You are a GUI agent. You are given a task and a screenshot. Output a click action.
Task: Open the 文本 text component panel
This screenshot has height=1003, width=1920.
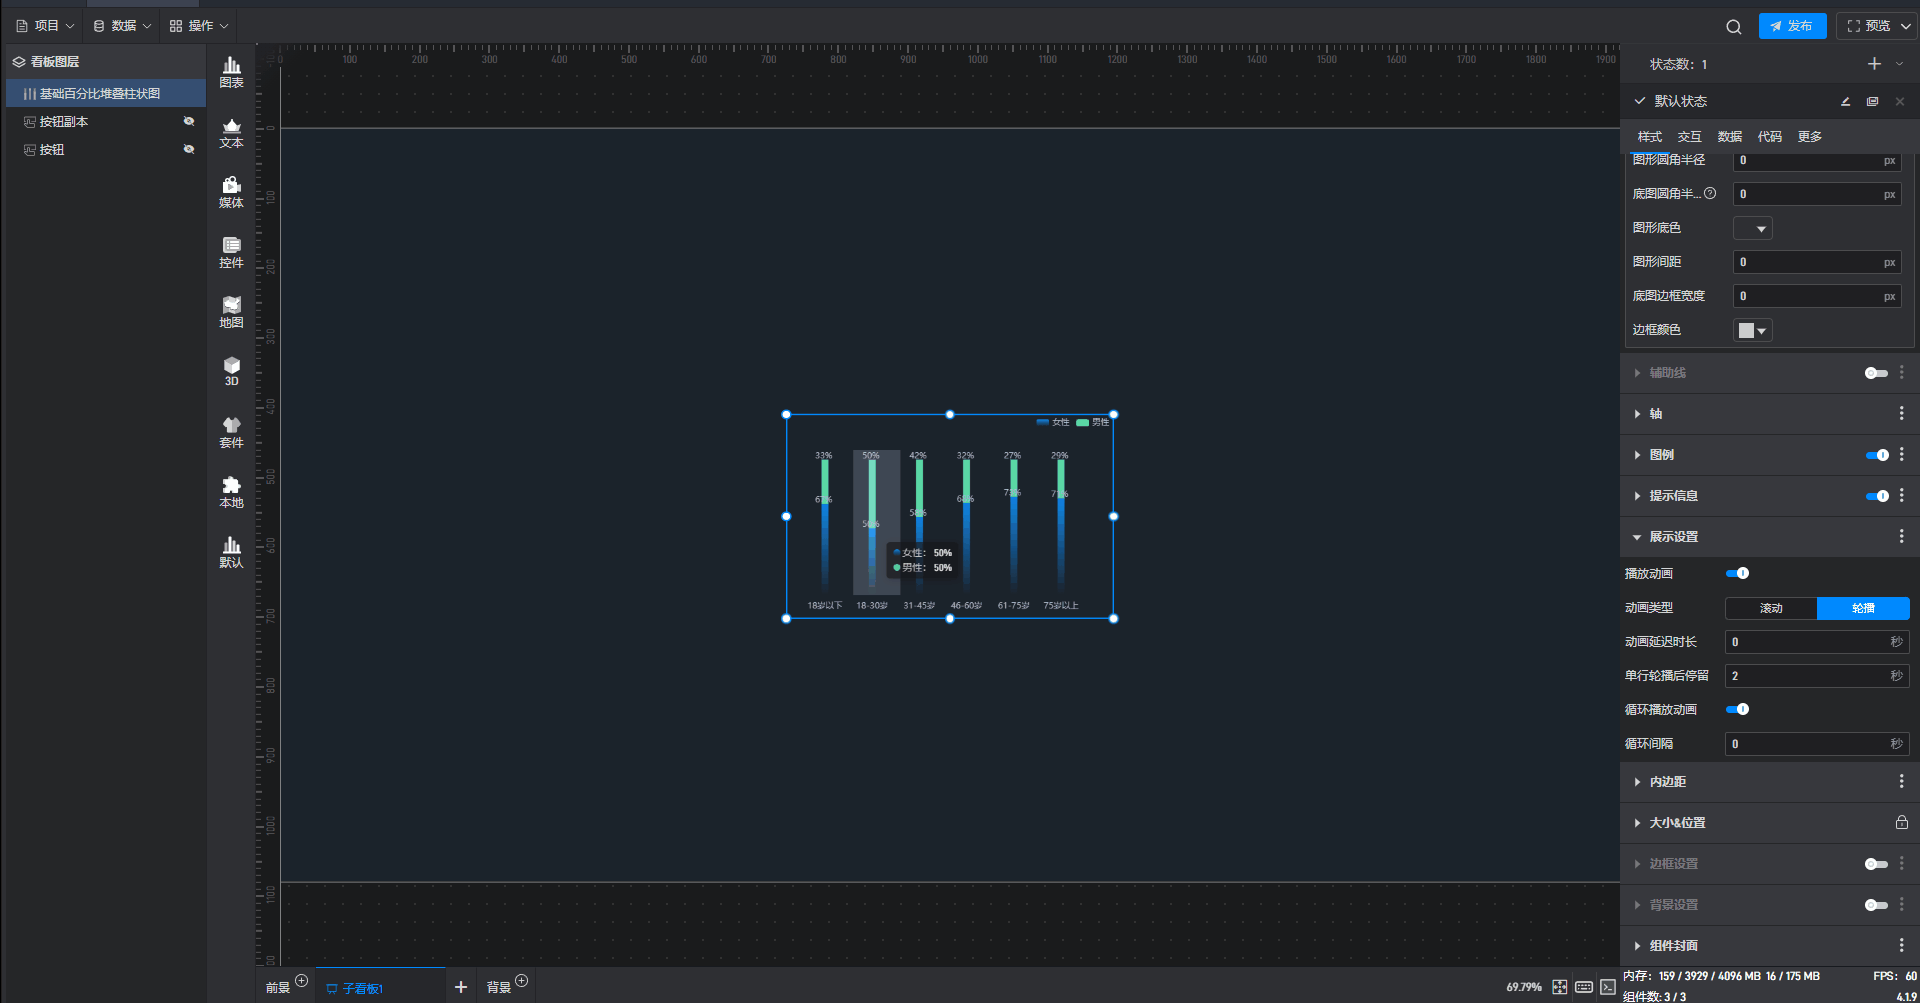coord(231,132)
